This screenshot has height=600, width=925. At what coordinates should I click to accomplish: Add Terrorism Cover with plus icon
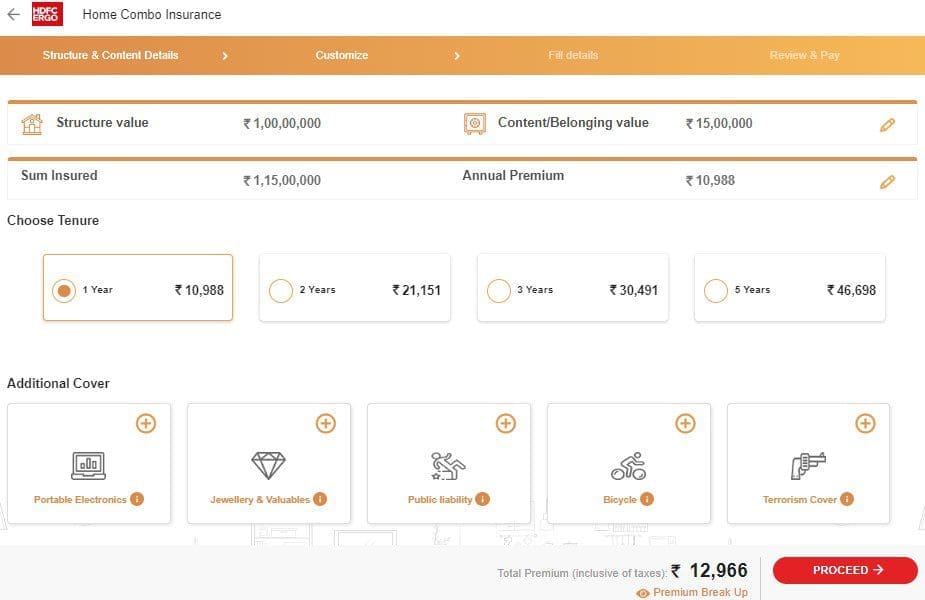point(865,423)
